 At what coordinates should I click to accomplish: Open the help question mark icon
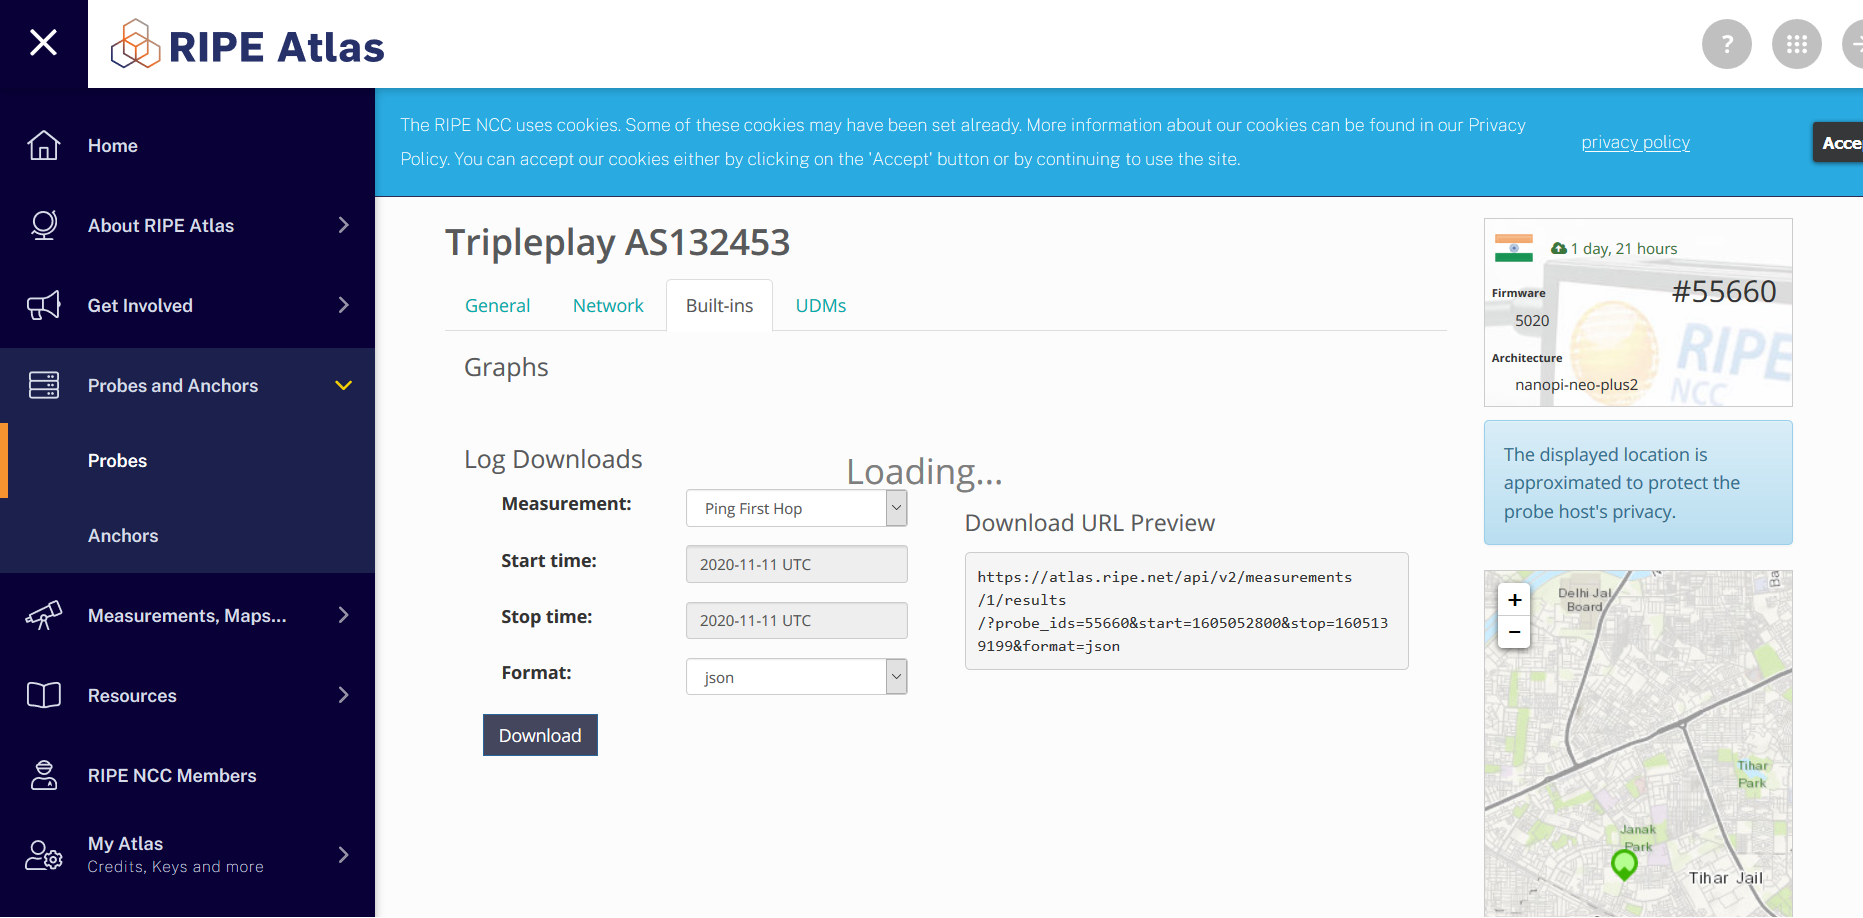1727,43
